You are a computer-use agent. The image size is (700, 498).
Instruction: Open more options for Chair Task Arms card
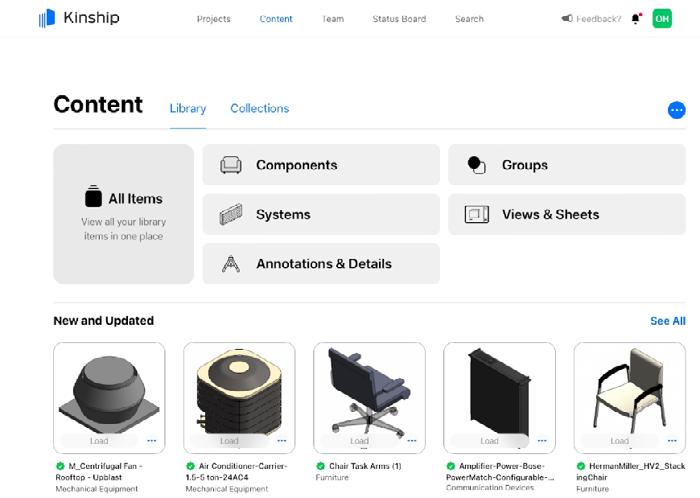tap(412, 440)
